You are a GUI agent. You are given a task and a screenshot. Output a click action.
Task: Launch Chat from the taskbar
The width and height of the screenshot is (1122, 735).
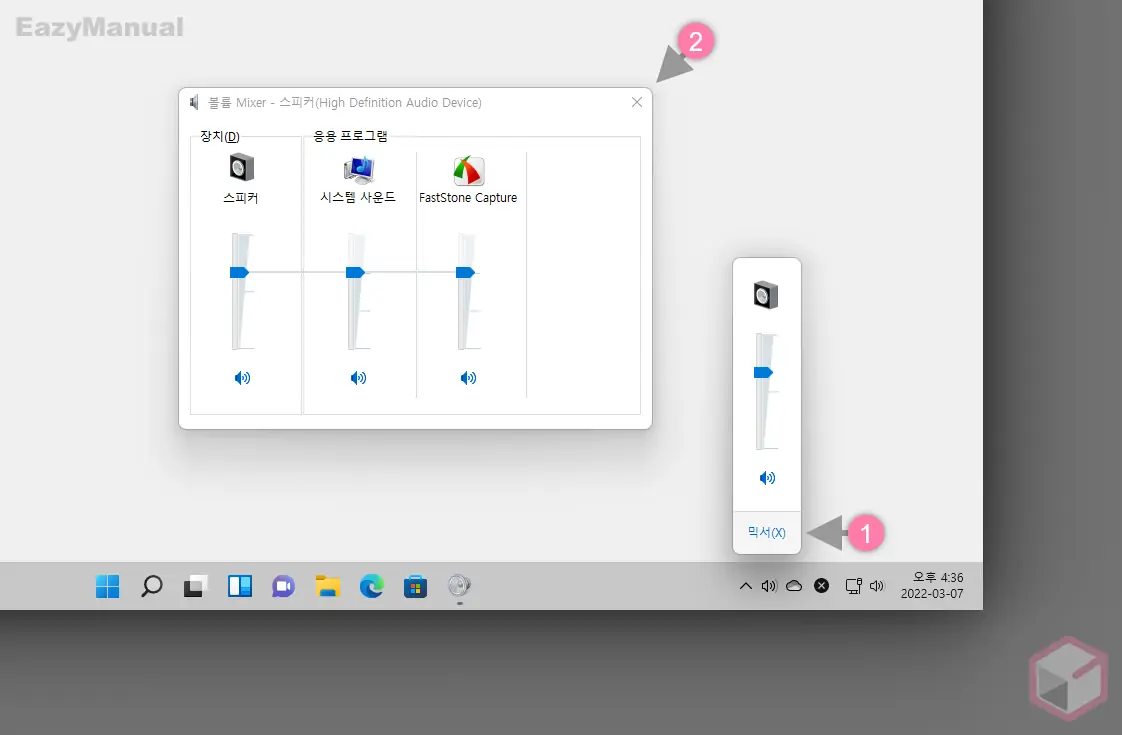(x=283, y=586)
